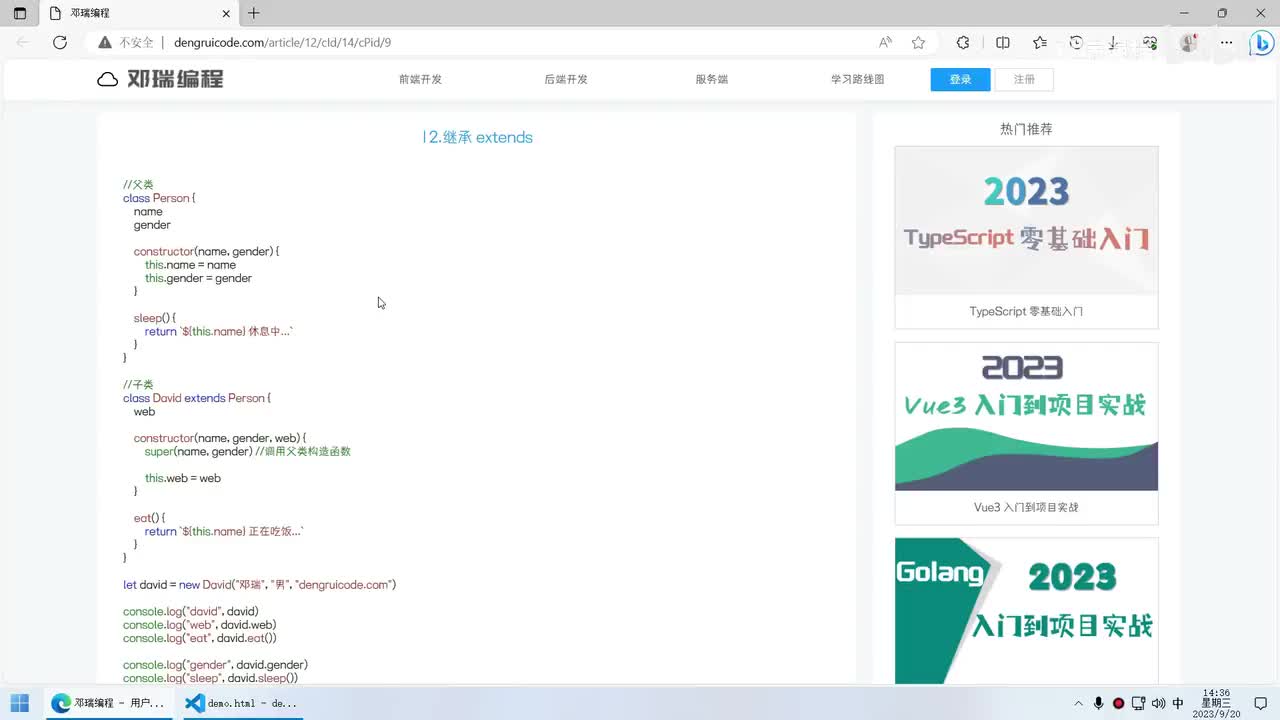Show hidden tray icons chevron
Screen dimensions: 1280x720
[x=1078, y=703]
